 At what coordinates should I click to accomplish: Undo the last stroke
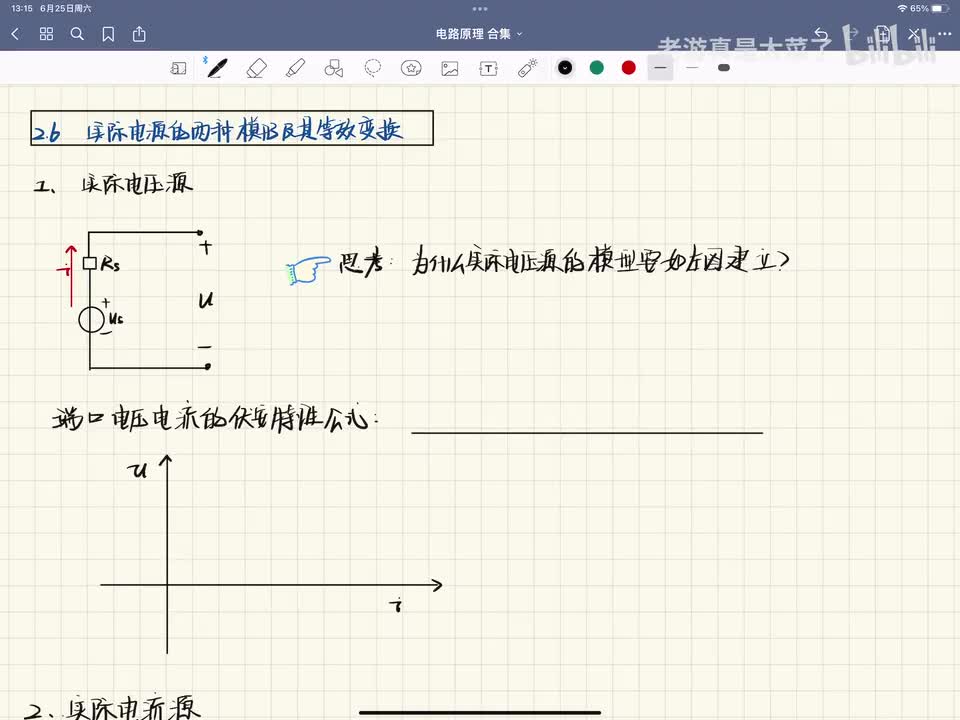click(821, 34)
